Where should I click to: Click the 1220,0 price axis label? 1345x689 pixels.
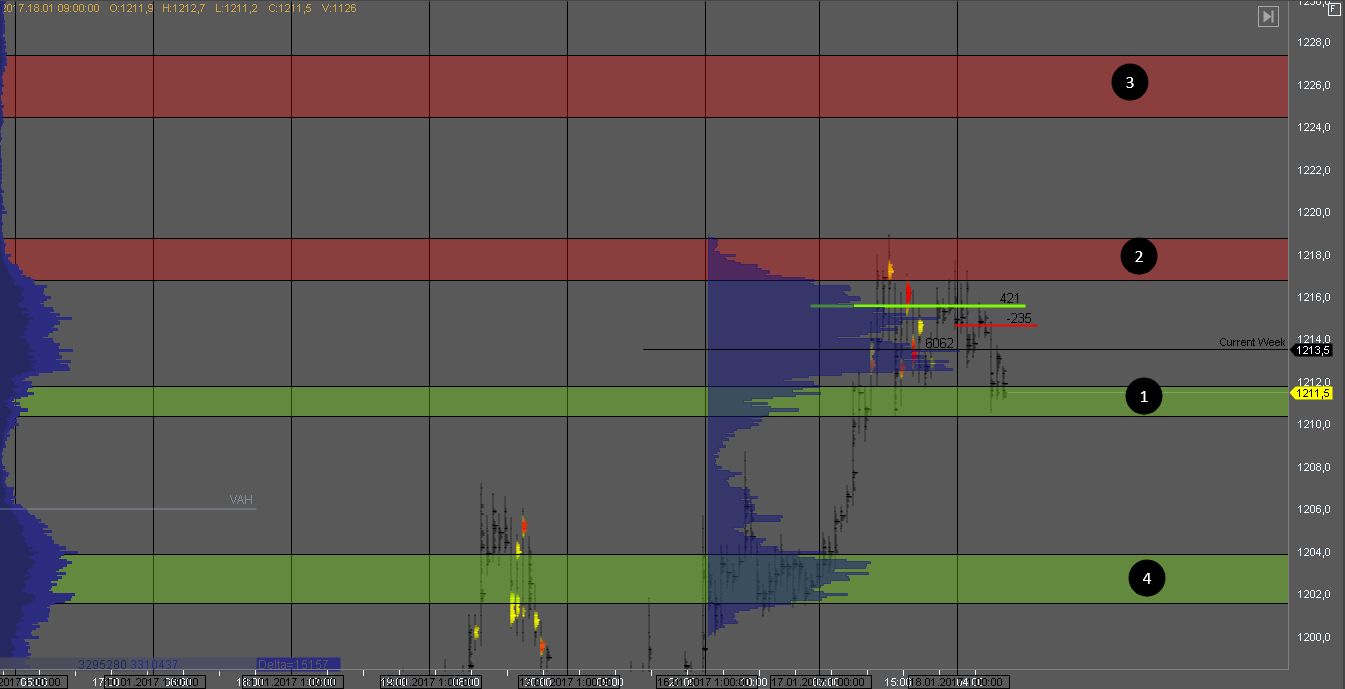pos(1312,212)
